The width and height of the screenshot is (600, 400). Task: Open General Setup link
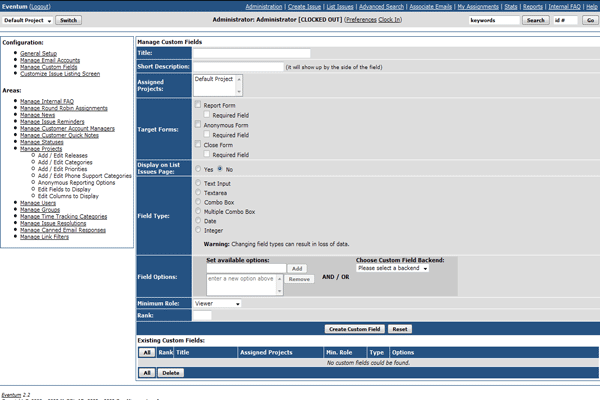click(38, 53)
